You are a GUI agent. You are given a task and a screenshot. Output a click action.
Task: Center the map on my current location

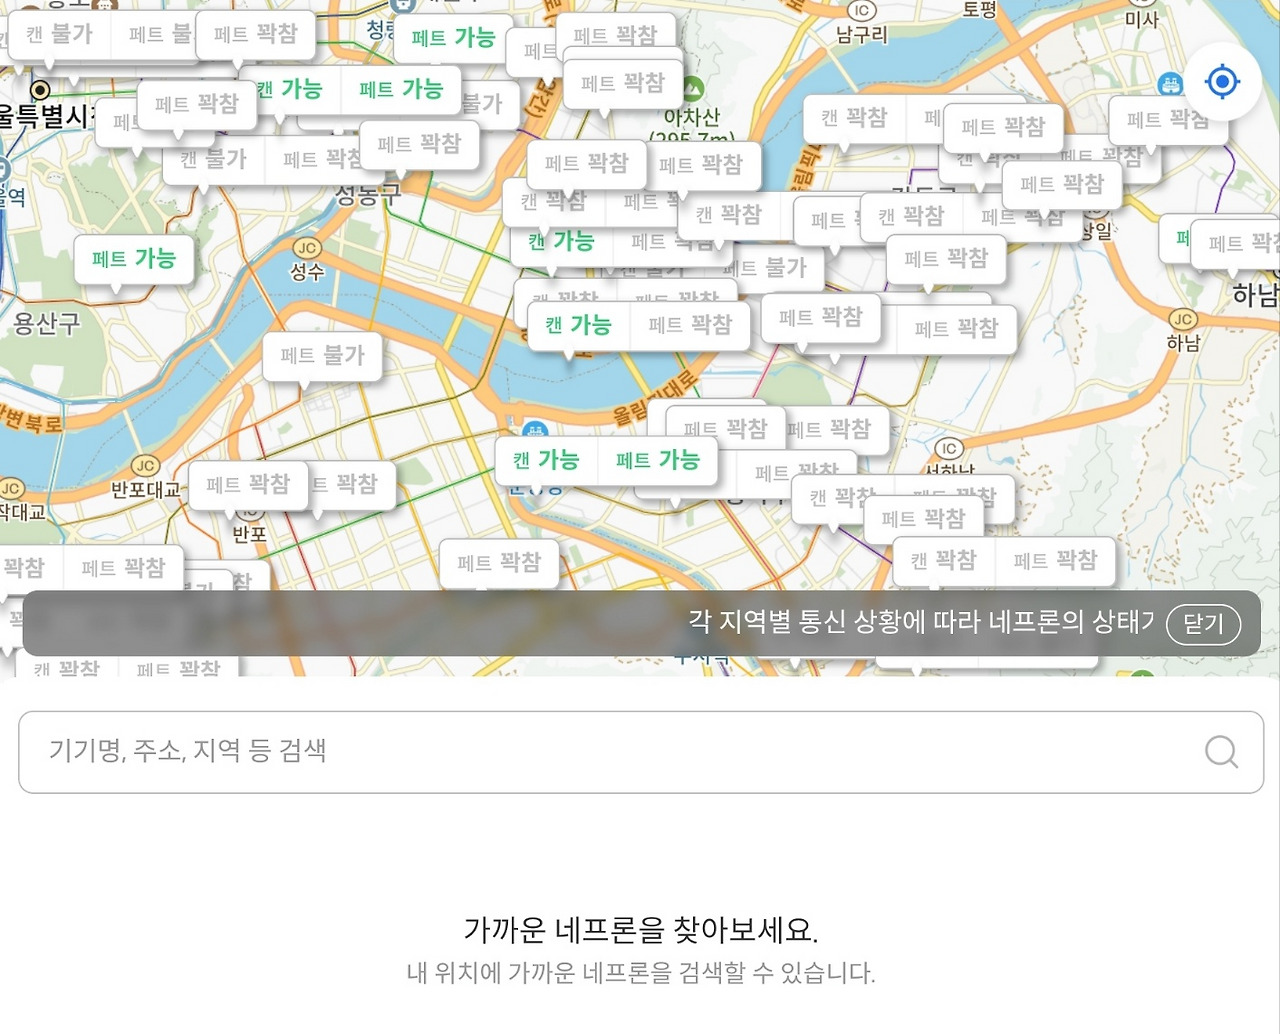pyautogui.click(x=1222, y=81)
